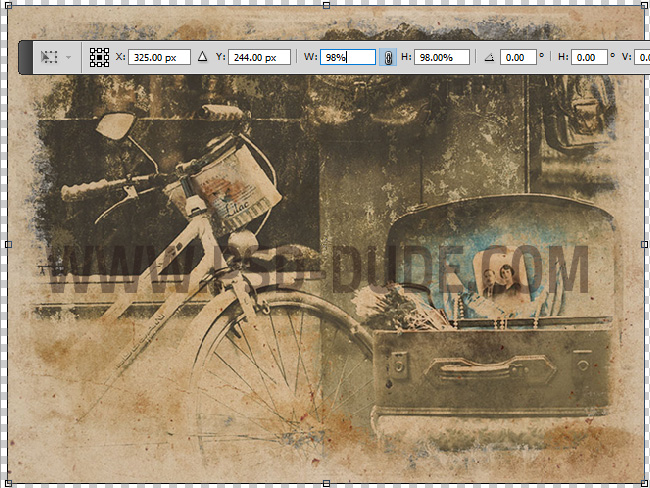Image resolution: width=650 pixels, height=488 pixels.
Task: Grab the right-middle transform handle
Action: (644, 245)
